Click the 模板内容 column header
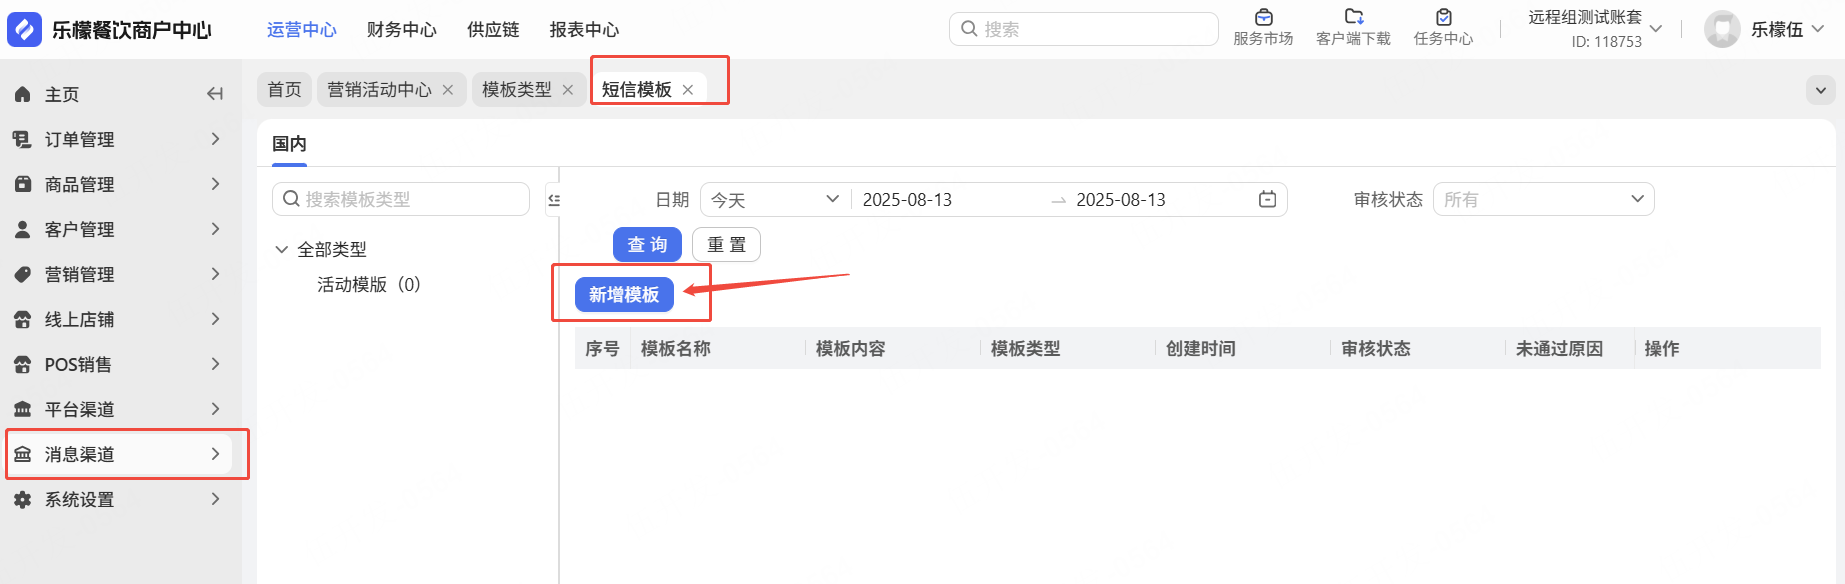The width and height of the screenshot is (1845, 584). click(851, 349)
